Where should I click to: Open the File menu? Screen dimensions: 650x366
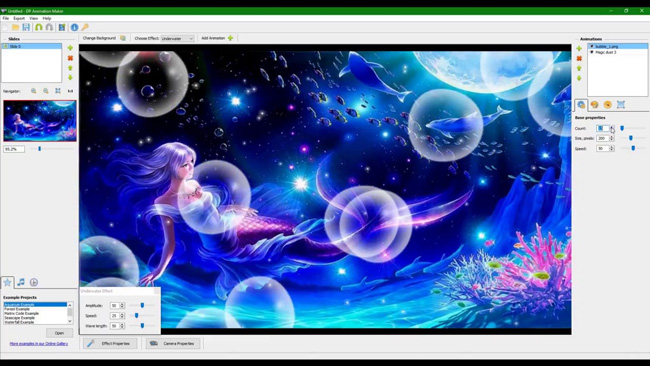pyautogui.click(x=6, y=18)
